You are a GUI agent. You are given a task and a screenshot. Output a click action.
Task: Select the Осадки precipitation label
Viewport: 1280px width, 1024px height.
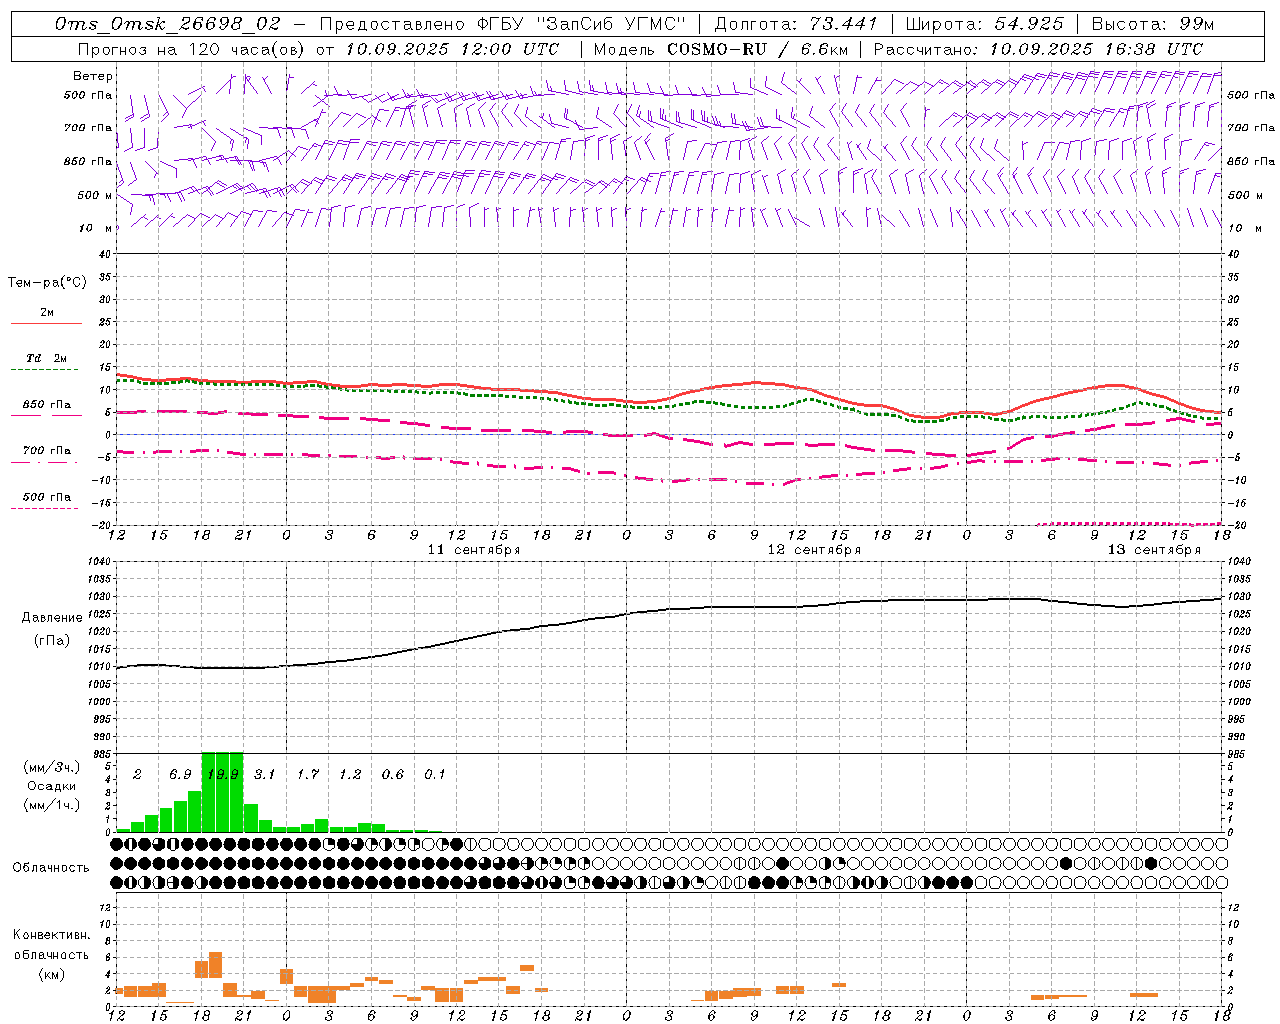(51, 786)
